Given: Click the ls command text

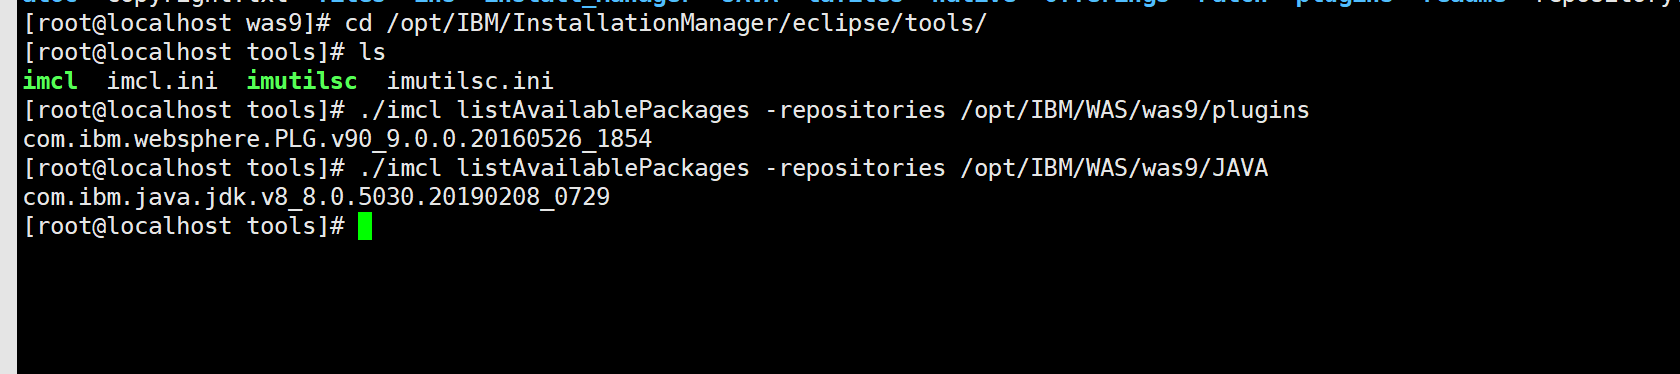Looking at the screenshot, I should pyautogui.click(x=372, y=52).
